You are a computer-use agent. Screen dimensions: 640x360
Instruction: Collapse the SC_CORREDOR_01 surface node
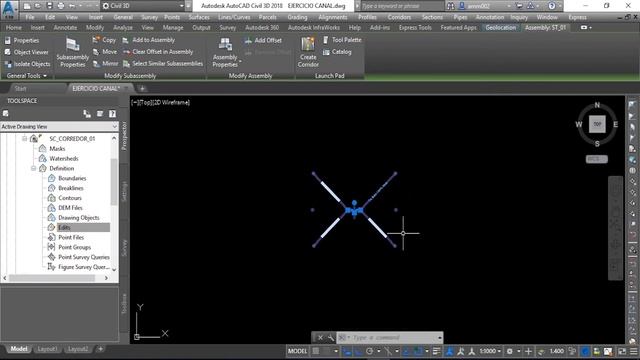coord(24,139)
